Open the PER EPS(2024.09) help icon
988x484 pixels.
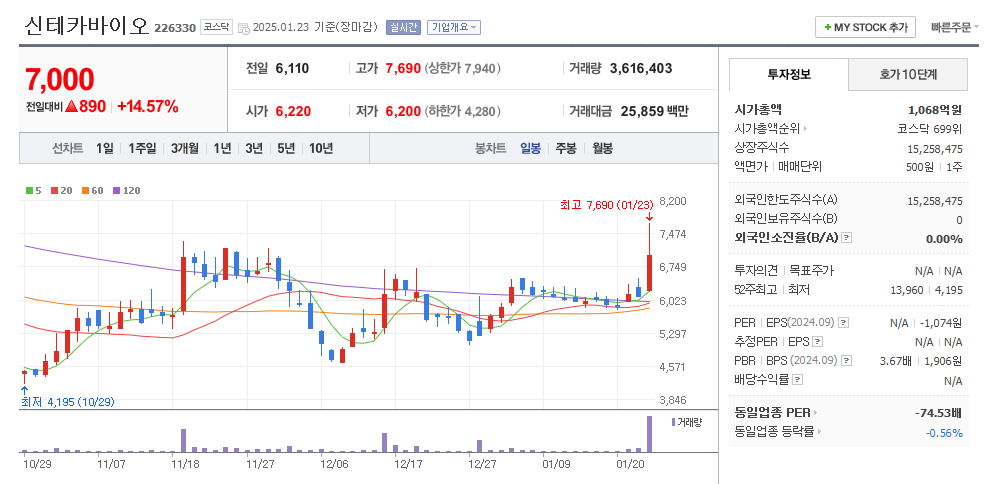pos(844,323)
